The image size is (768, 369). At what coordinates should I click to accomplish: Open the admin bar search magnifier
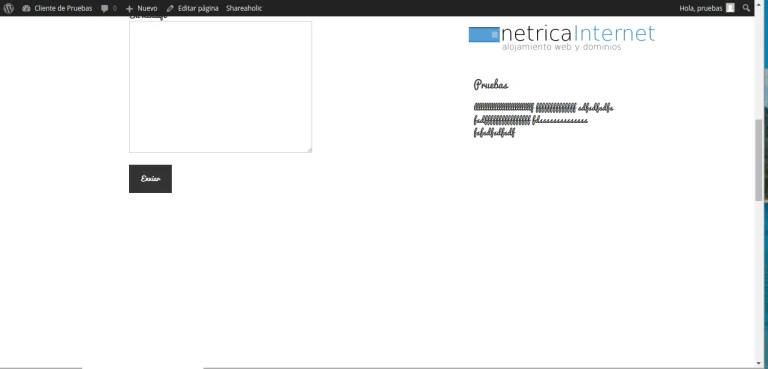coord(746,8)
